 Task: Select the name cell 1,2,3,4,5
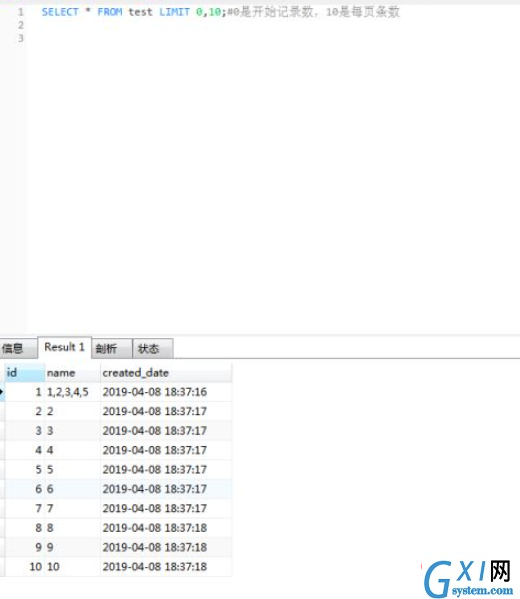coord(73,392)
